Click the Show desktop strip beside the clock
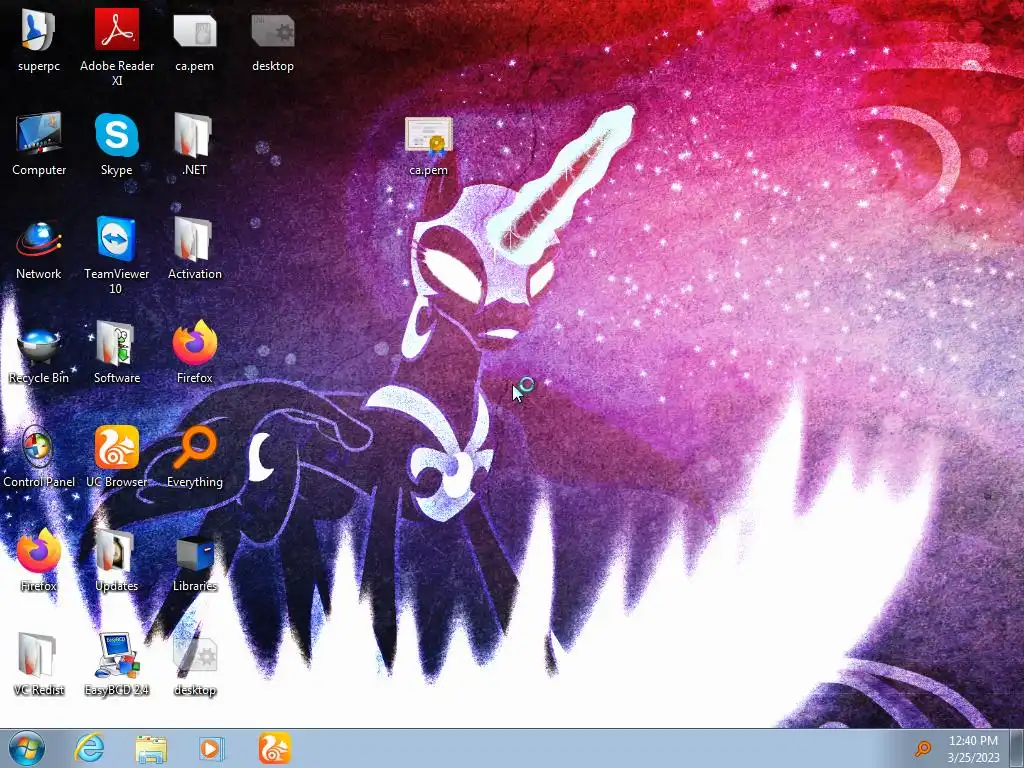1024x768 pixels. click(x=1017, y=748)
